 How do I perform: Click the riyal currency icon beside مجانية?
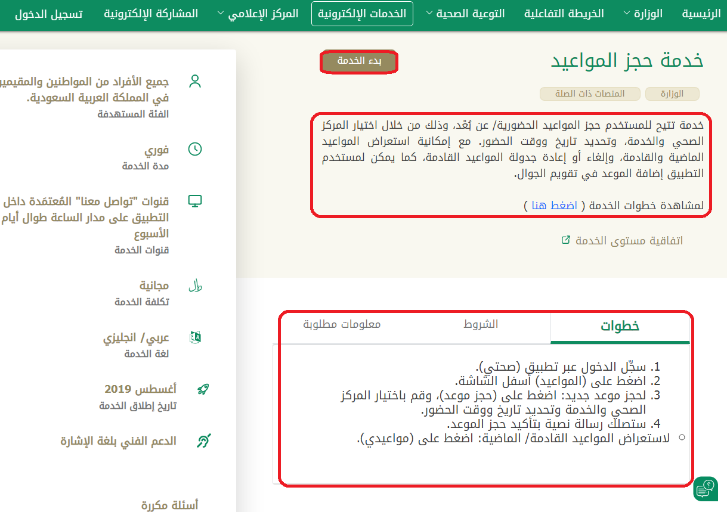click(195, 286)
